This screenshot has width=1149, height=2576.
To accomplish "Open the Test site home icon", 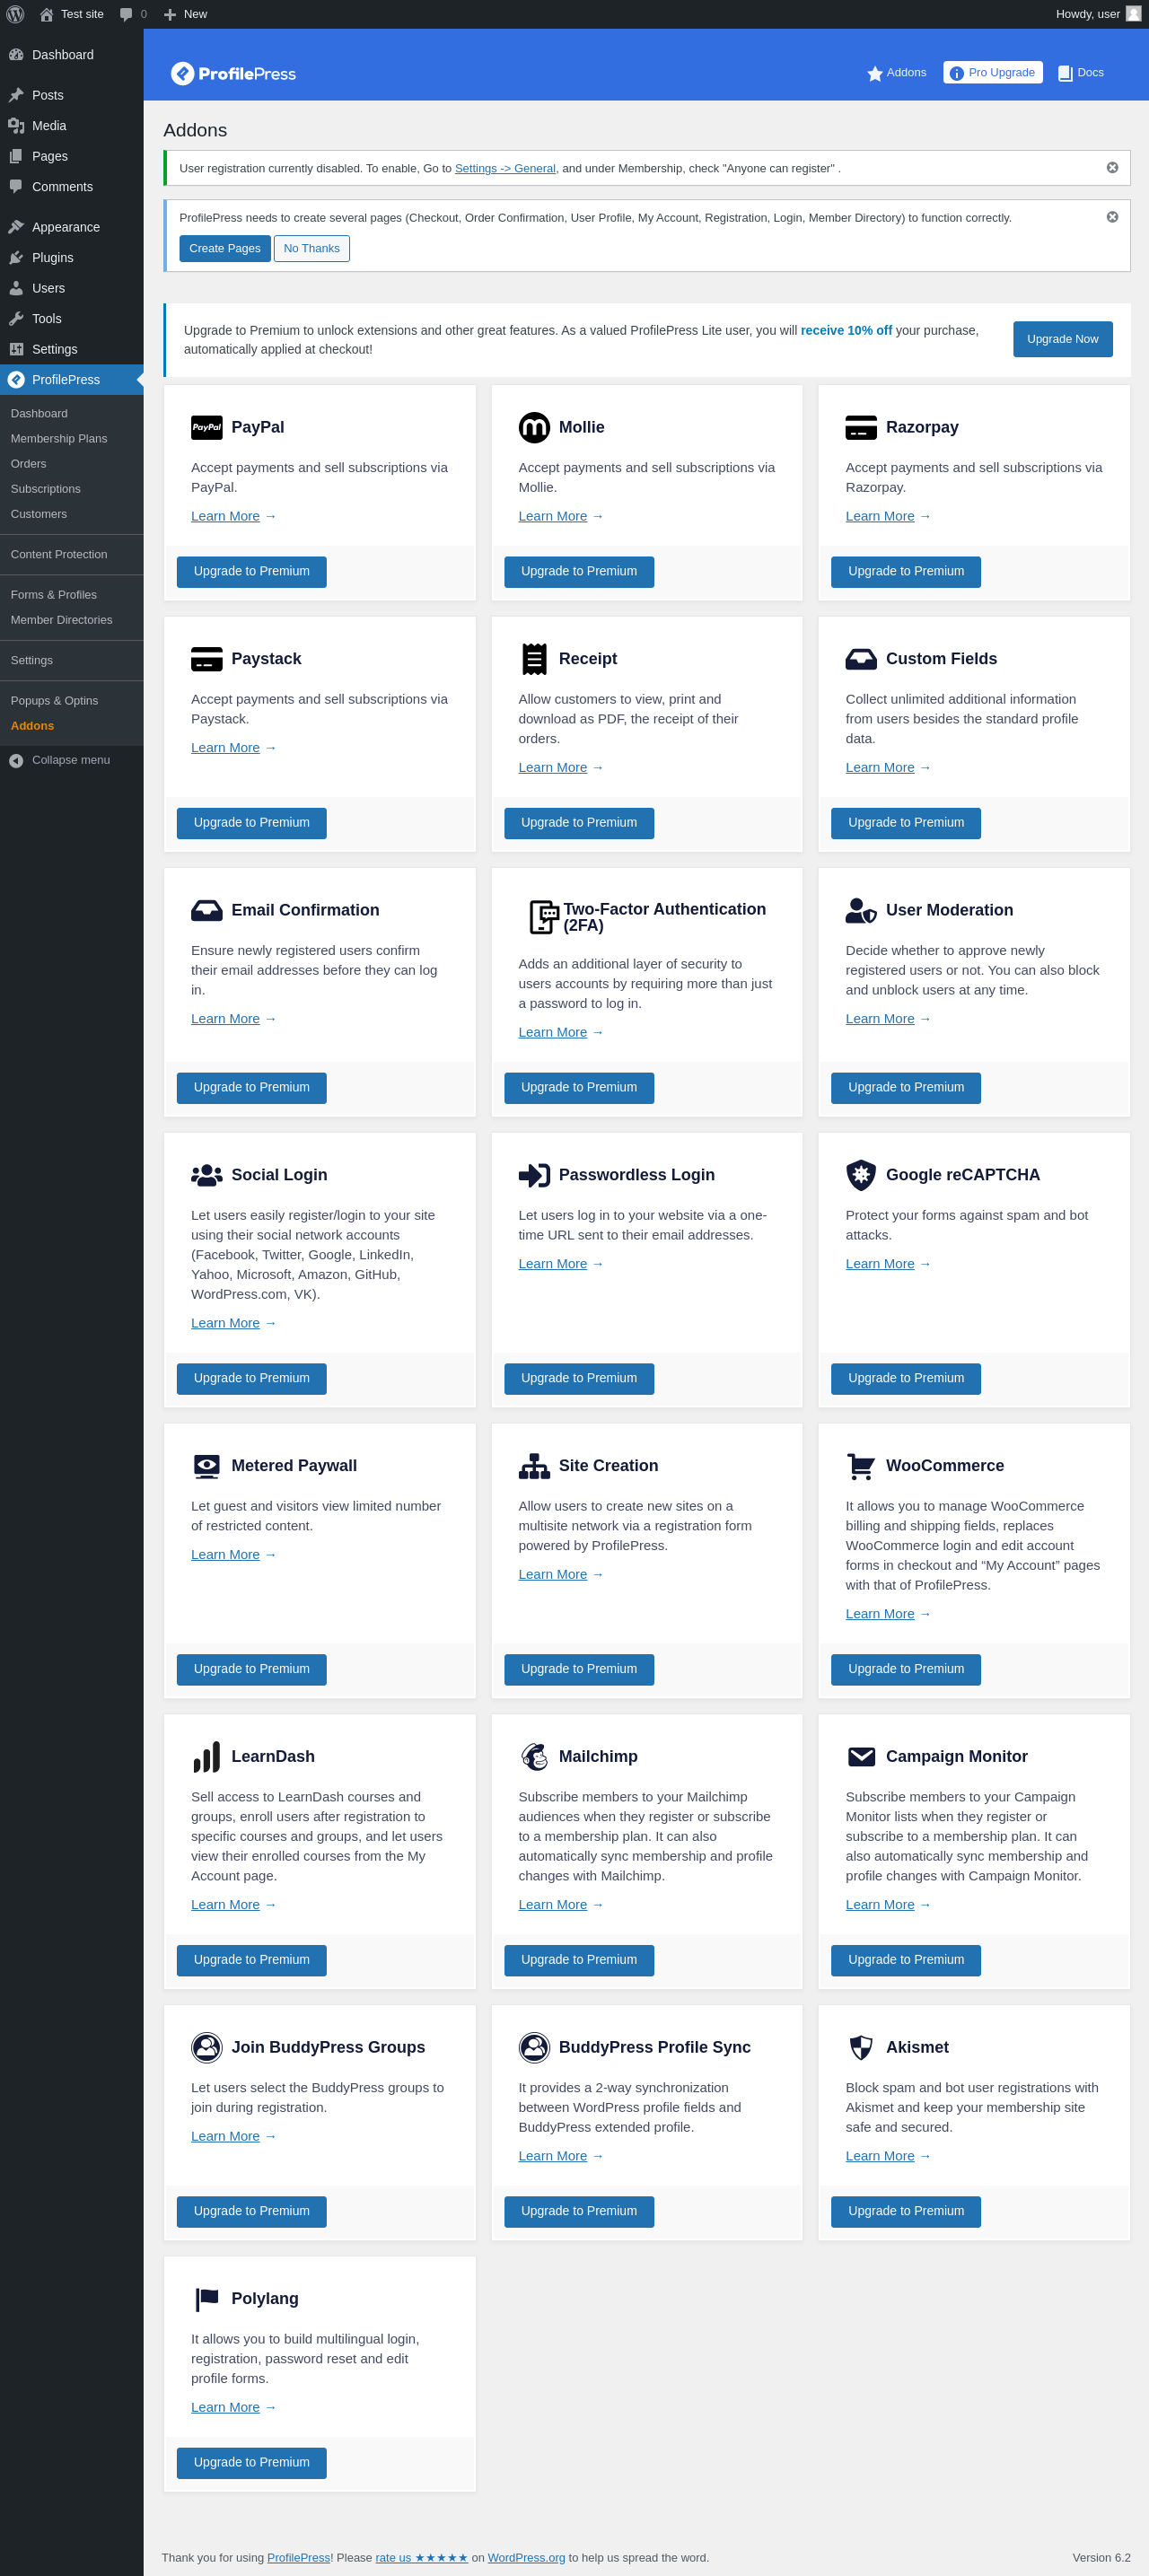I will (x=46, y=14).
